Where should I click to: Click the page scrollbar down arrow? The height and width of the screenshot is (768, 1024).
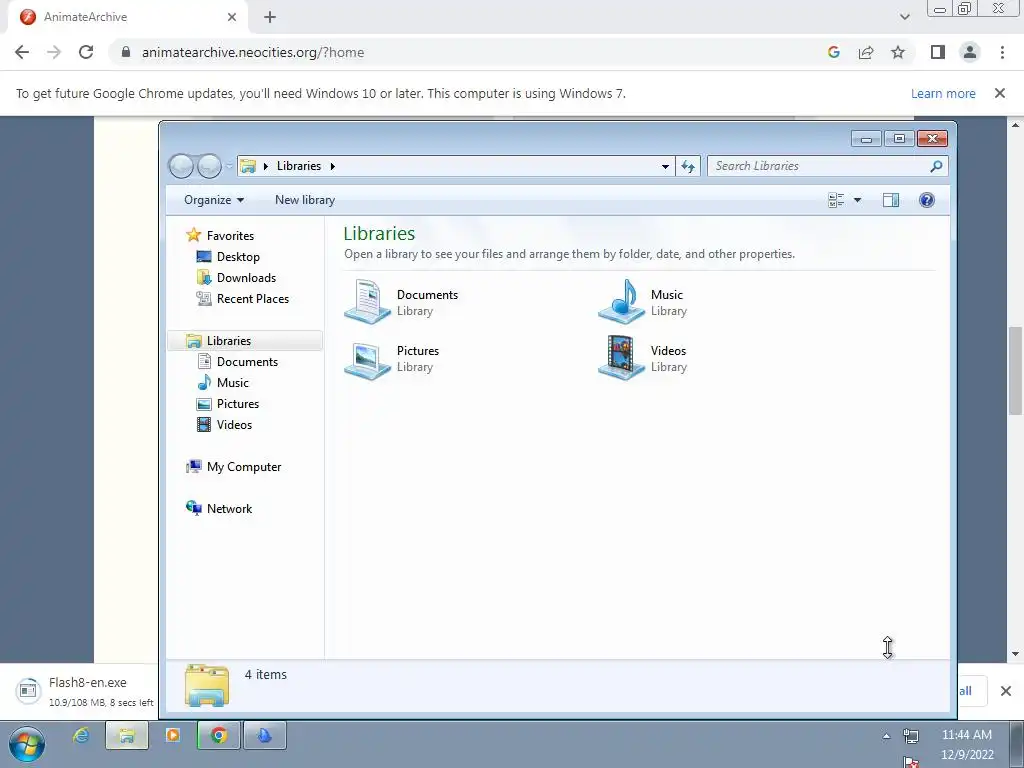pos(1015,654)
